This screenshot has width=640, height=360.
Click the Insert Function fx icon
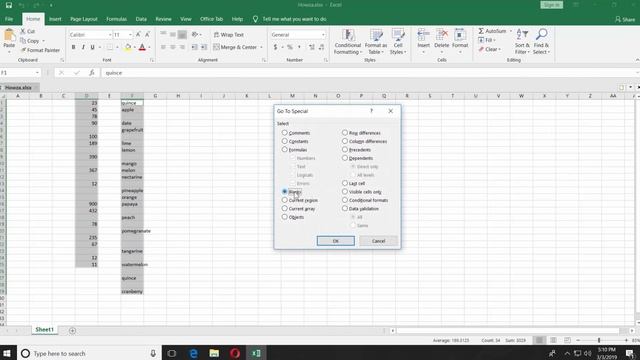pyautogui.click(x=92, y=73)
